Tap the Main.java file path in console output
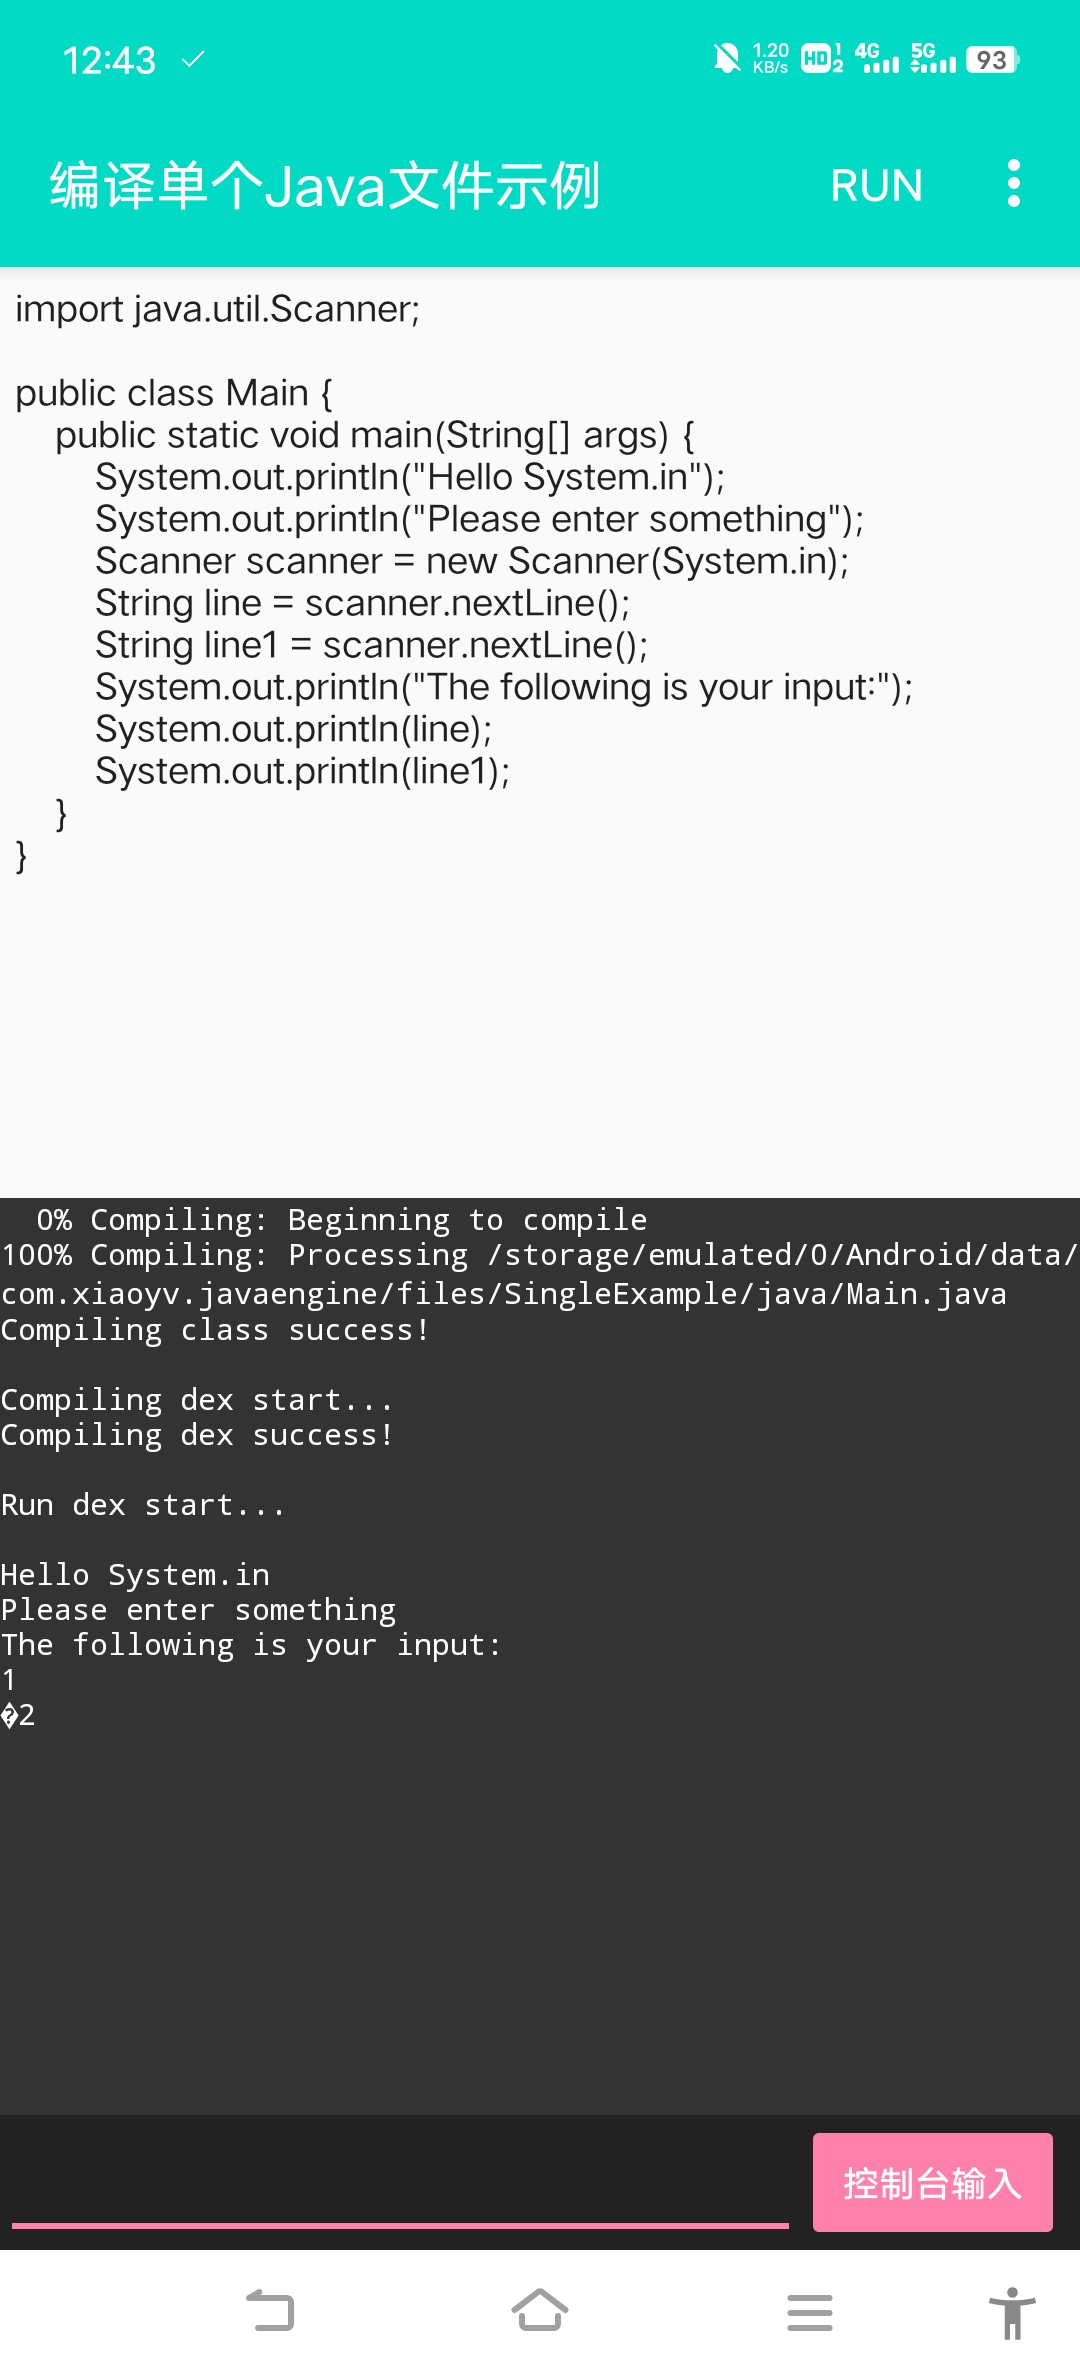 [x=500, y=1292]
